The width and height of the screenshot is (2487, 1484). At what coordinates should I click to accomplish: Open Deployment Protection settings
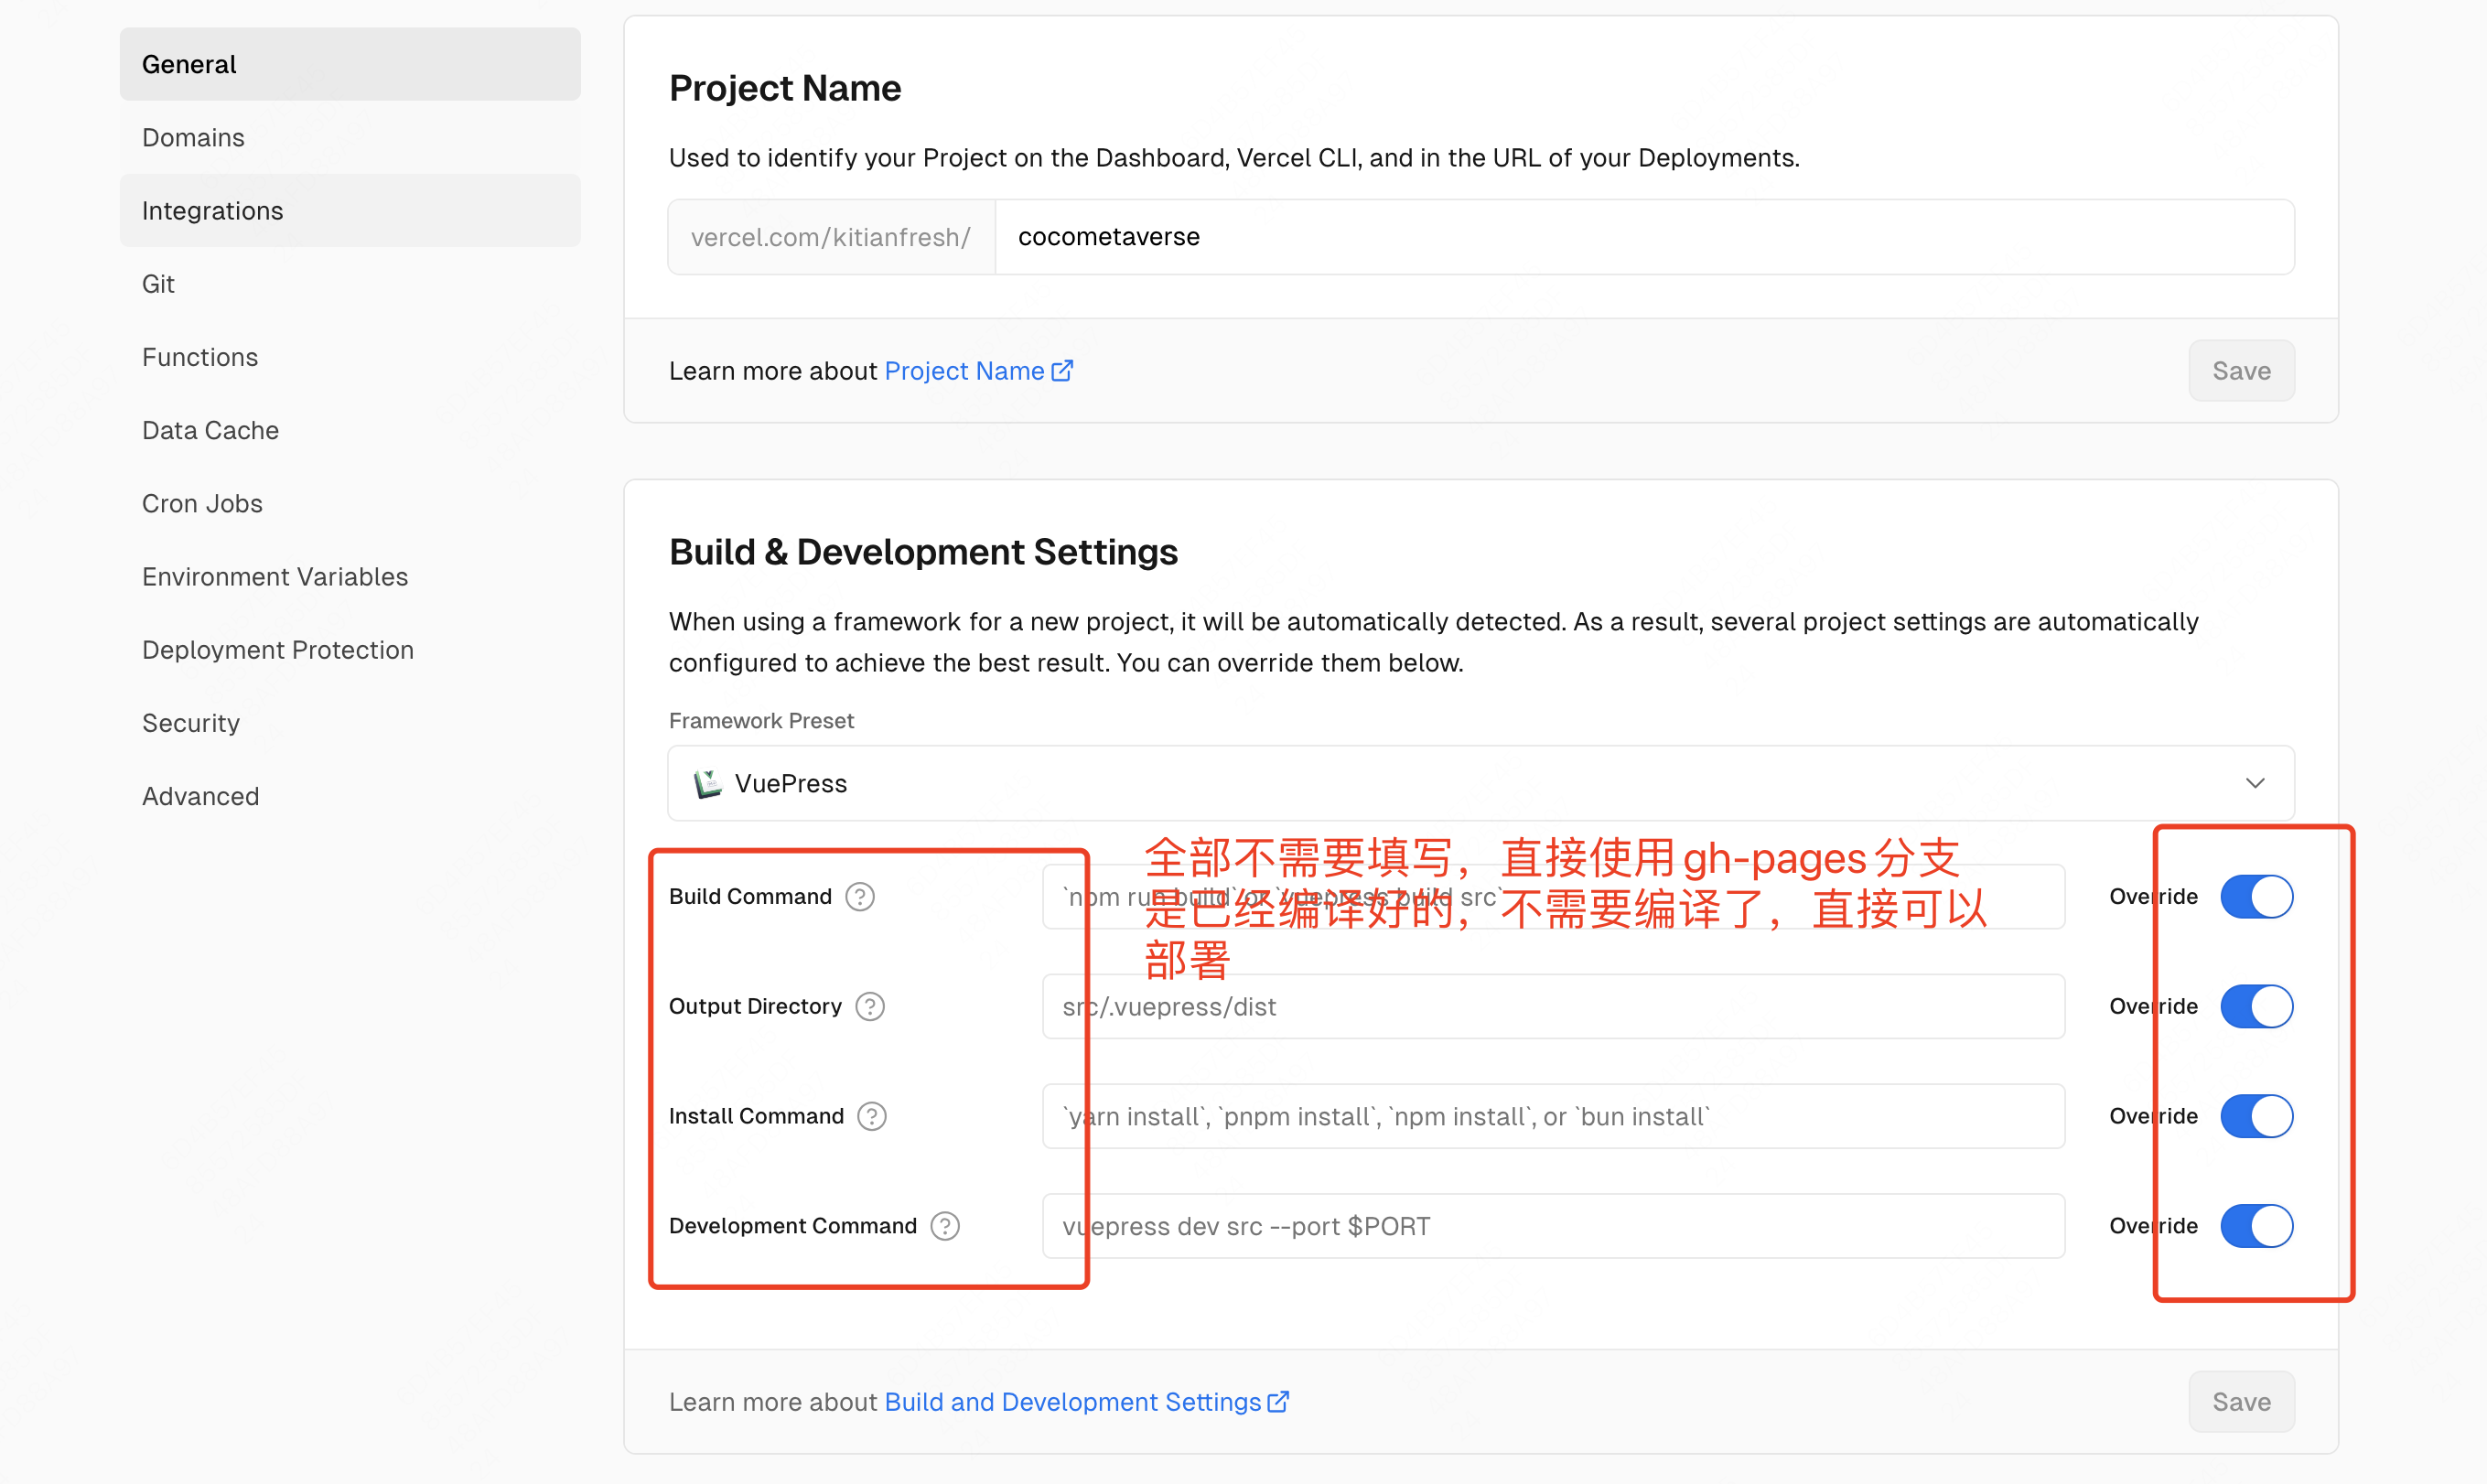click(350, 650)
